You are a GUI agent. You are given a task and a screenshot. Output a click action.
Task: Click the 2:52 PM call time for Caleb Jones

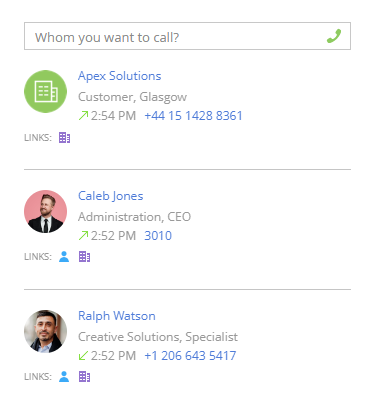click(113, 236)
